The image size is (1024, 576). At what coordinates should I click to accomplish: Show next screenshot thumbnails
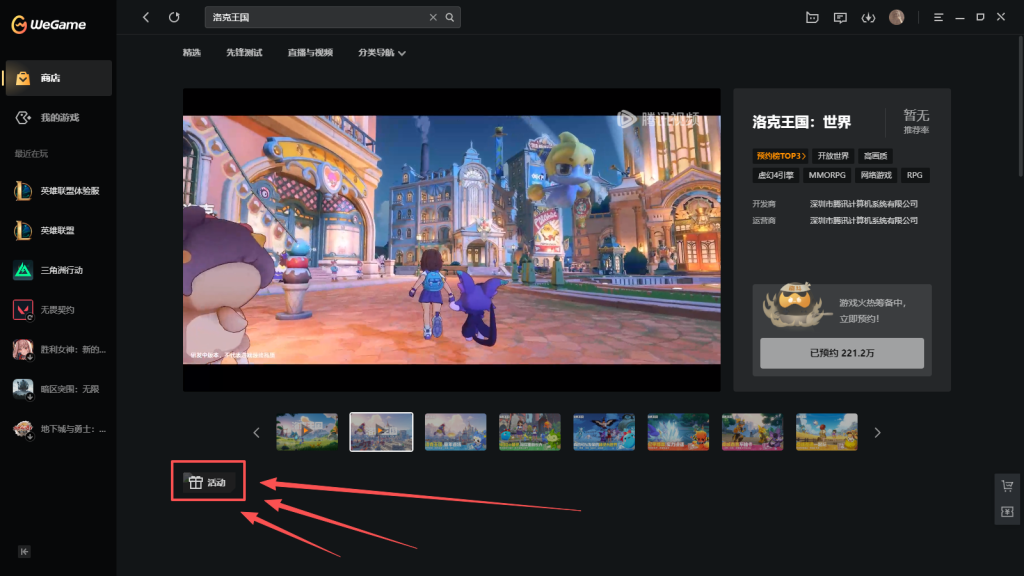click(x=878, y=433)
